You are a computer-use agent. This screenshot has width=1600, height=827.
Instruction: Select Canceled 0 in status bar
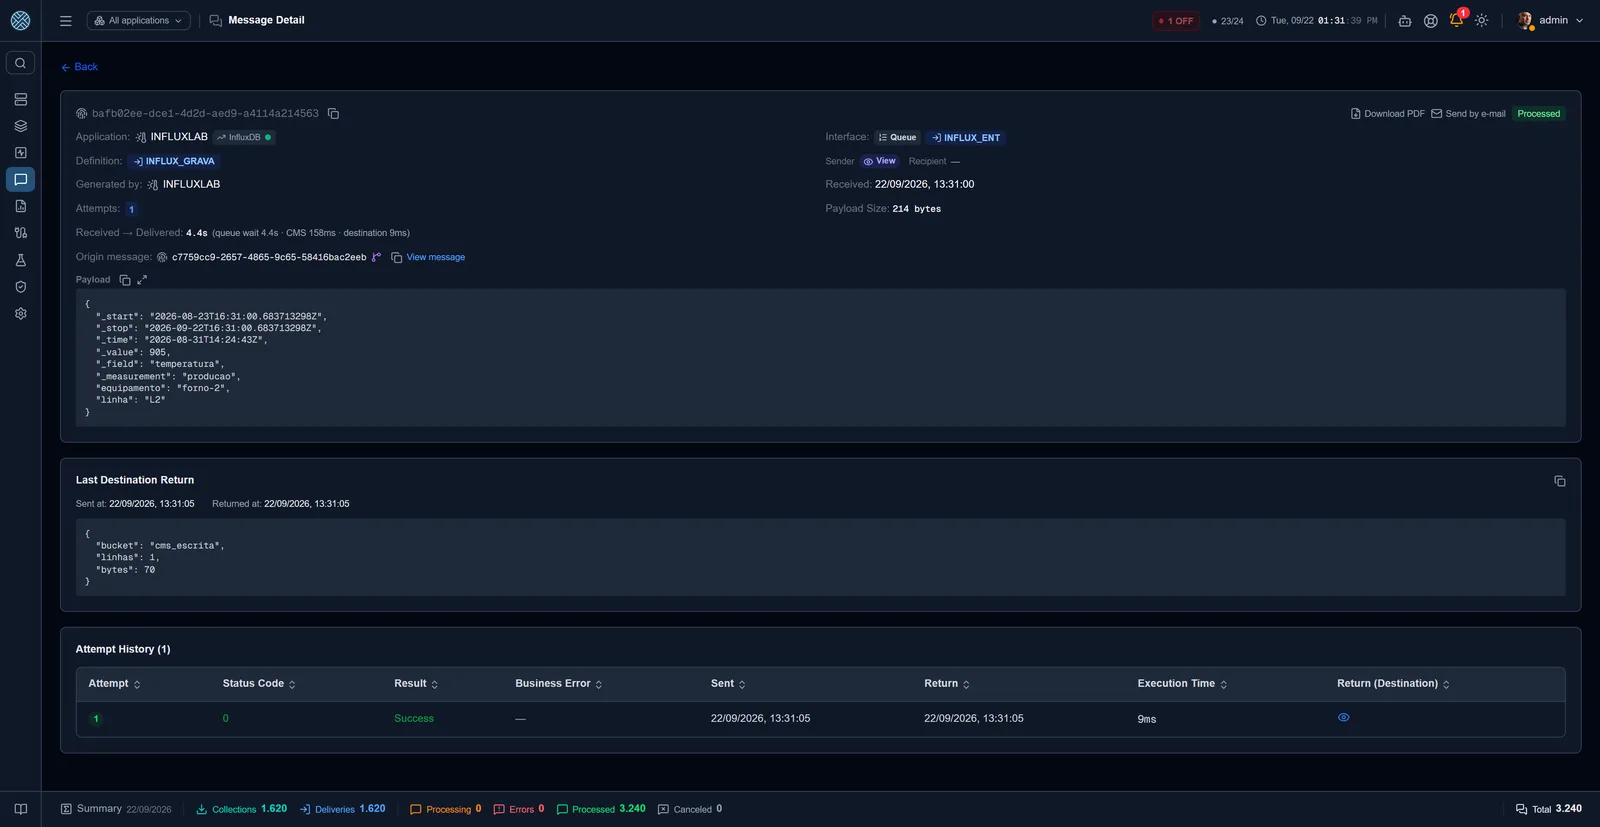click(x=690, y=809)
